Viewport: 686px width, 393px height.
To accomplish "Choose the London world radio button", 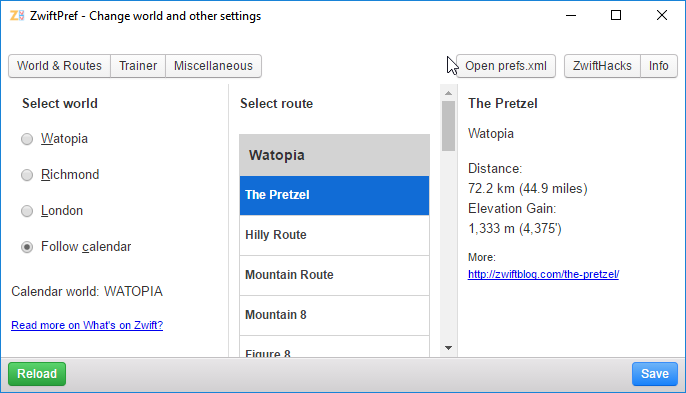I will click(27, 211).
